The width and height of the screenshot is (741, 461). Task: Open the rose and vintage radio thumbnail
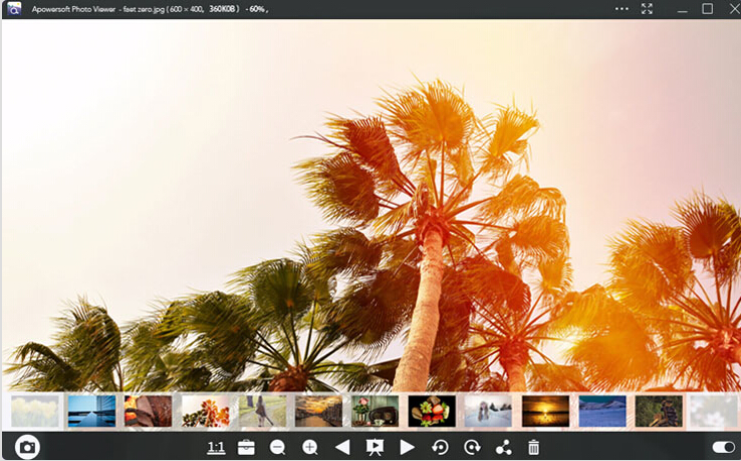point(375,411)
